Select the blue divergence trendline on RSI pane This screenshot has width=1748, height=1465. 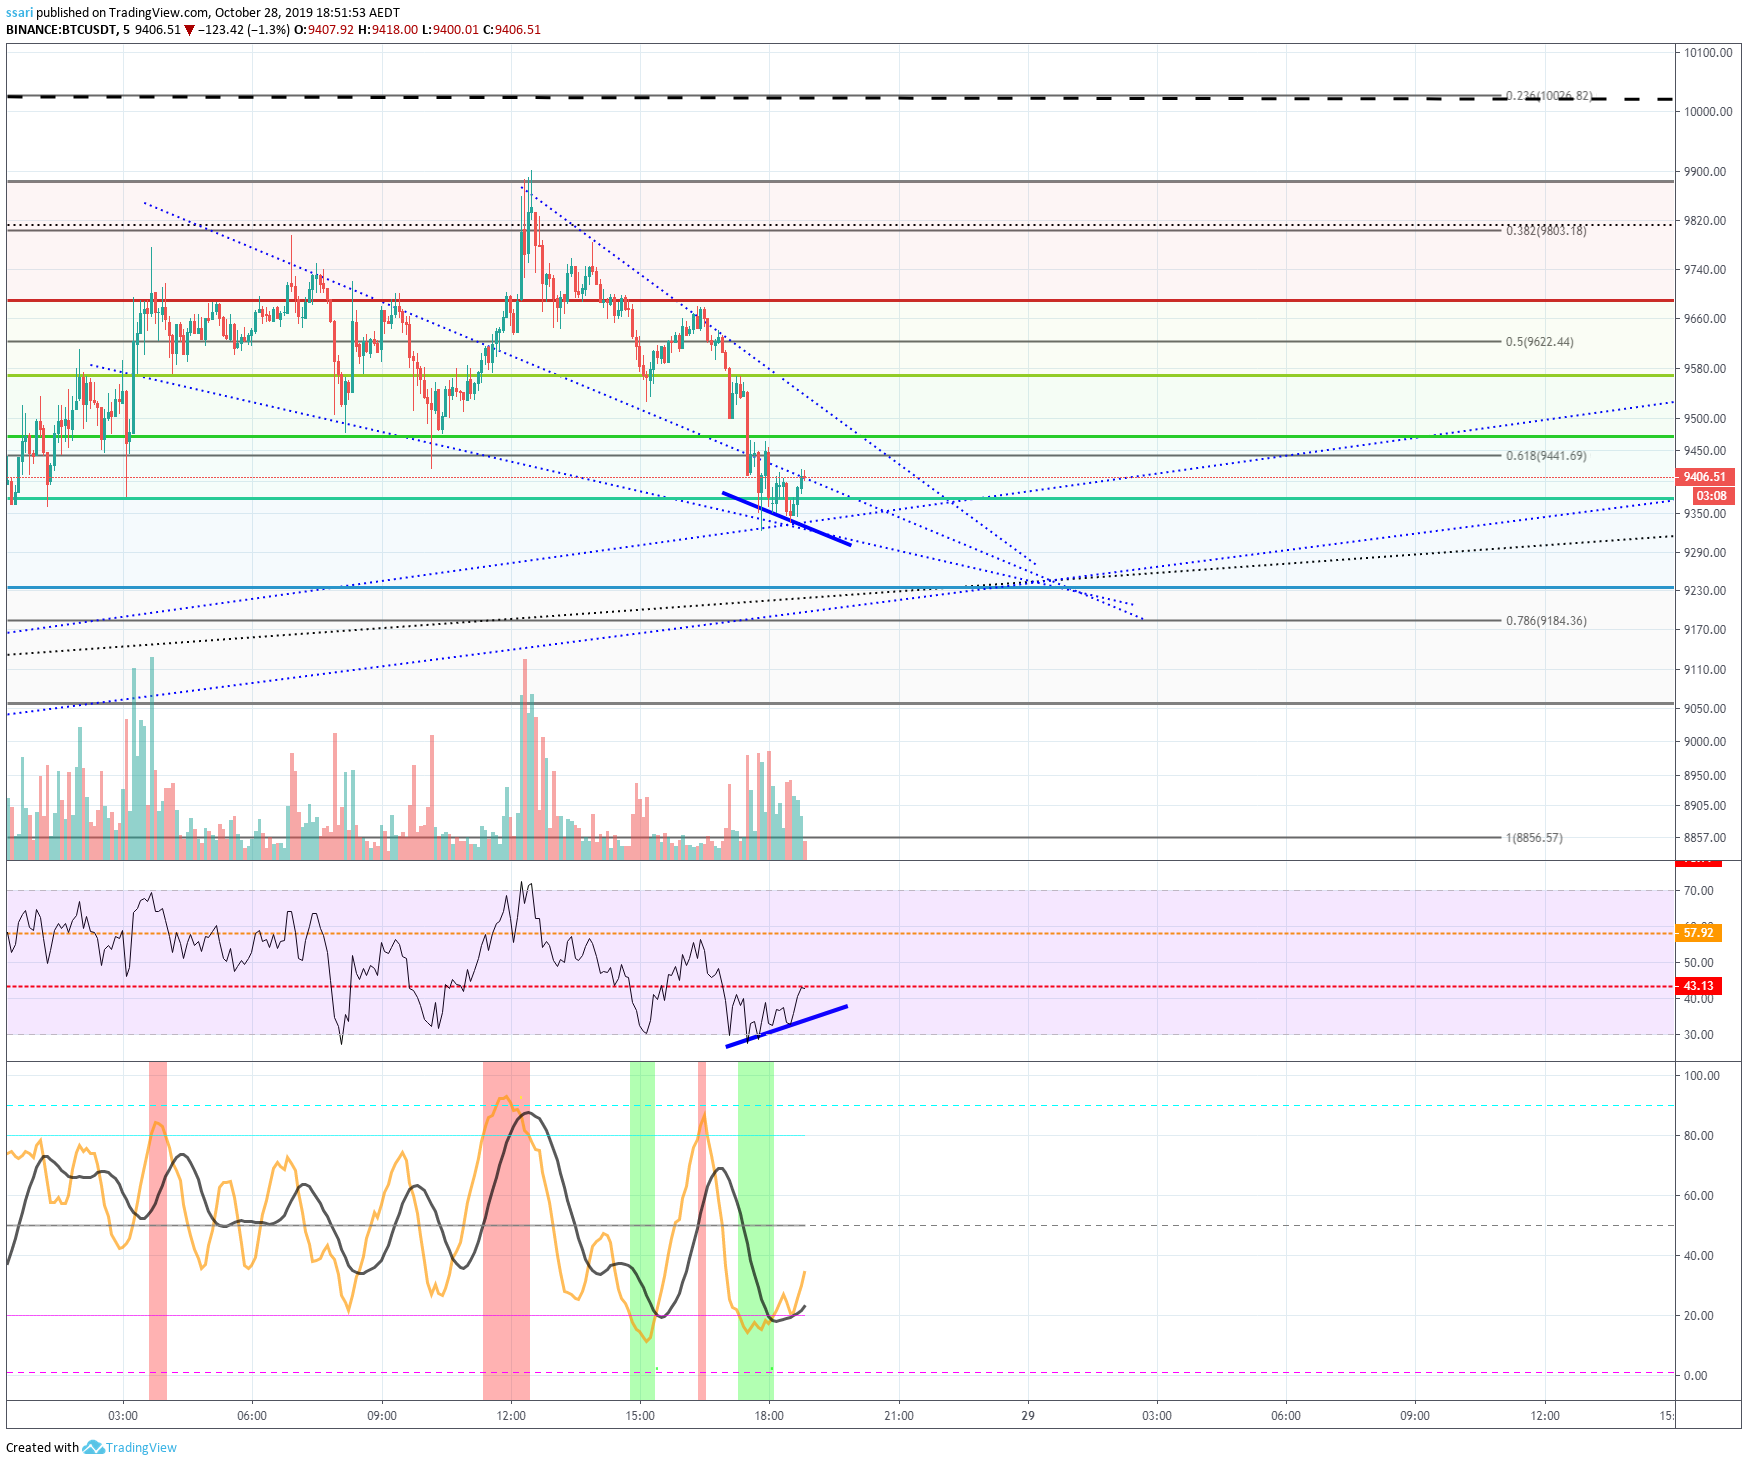(786, 1026)
